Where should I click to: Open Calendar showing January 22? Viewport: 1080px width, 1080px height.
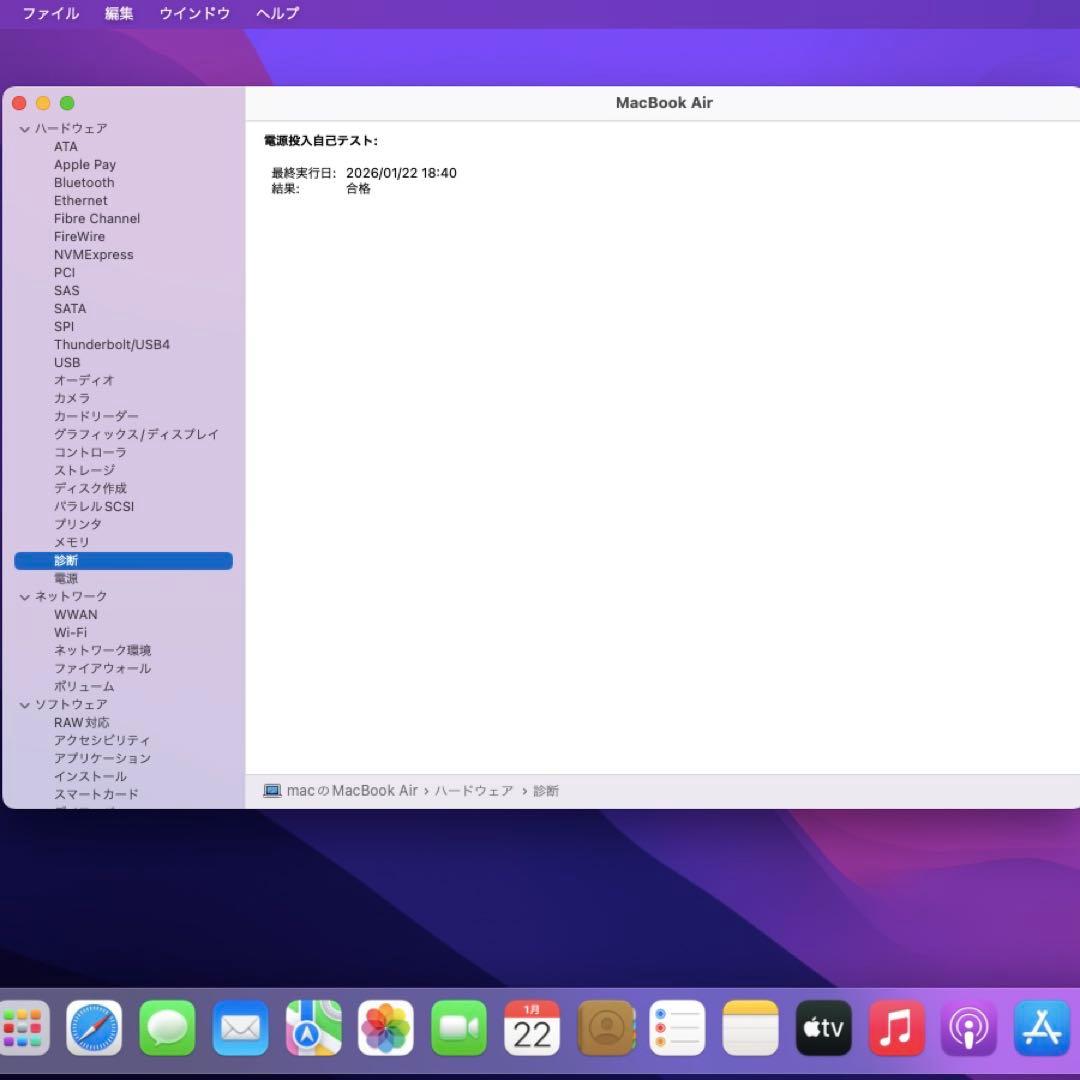531,1027
